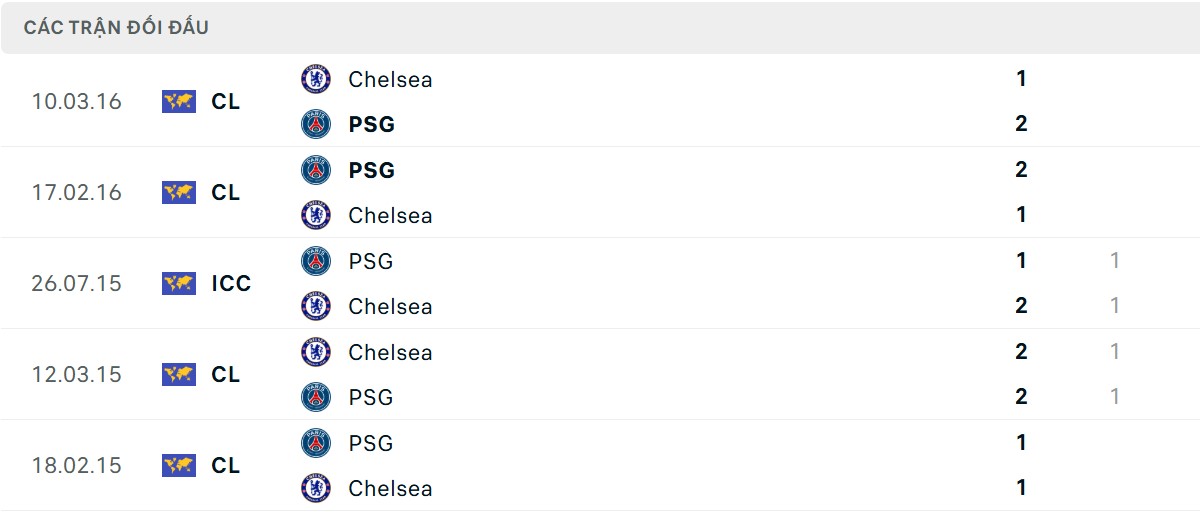1200x512 pixels.
Task: Open the CÁC TRẬN ĐỐI ĐẦU section header
Action: pos(600,28)
